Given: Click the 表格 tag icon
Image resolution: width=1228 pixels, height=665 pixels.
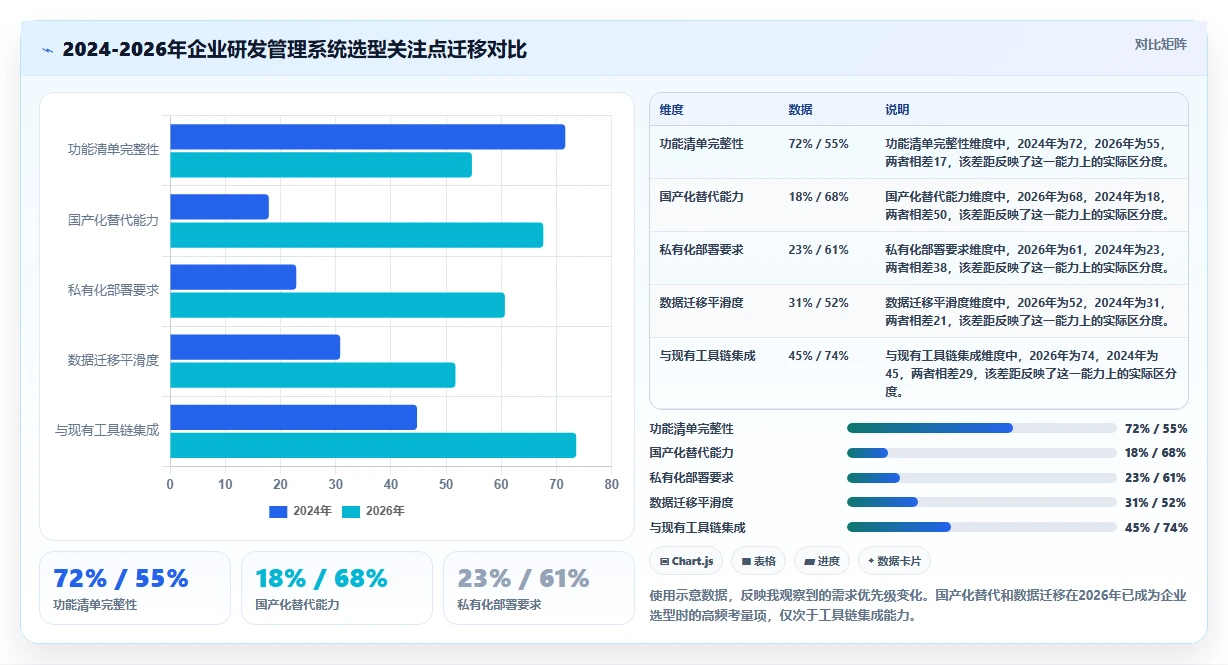Looking at the screenshot, I should (x=746, y=561).
